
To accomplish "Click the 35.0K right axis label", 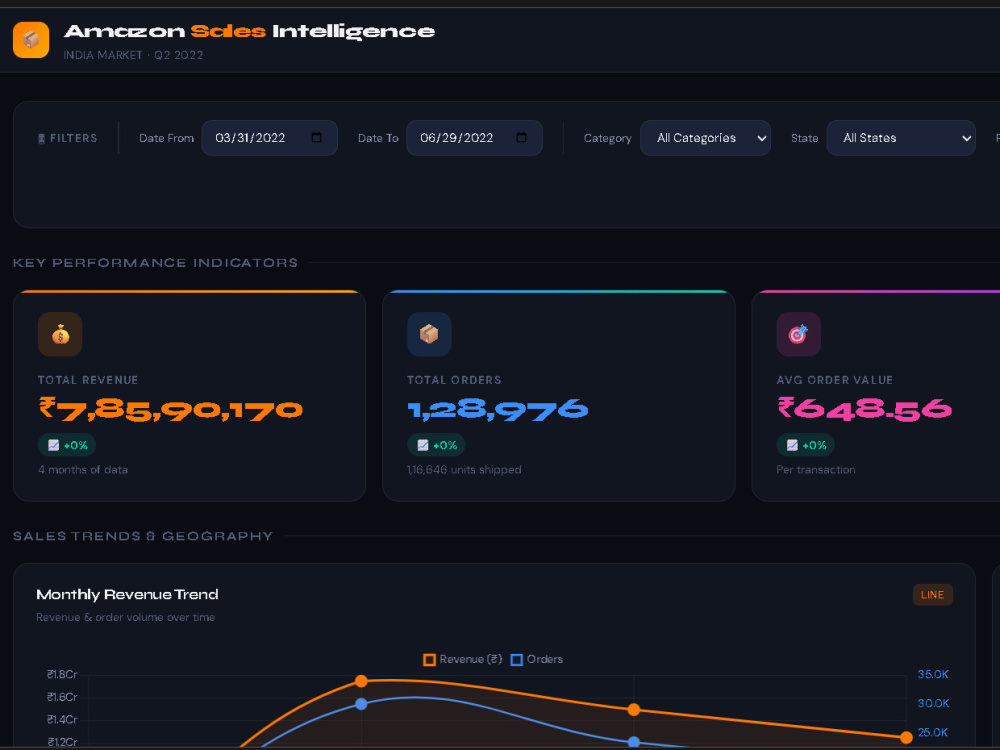I will coord(933,675).
